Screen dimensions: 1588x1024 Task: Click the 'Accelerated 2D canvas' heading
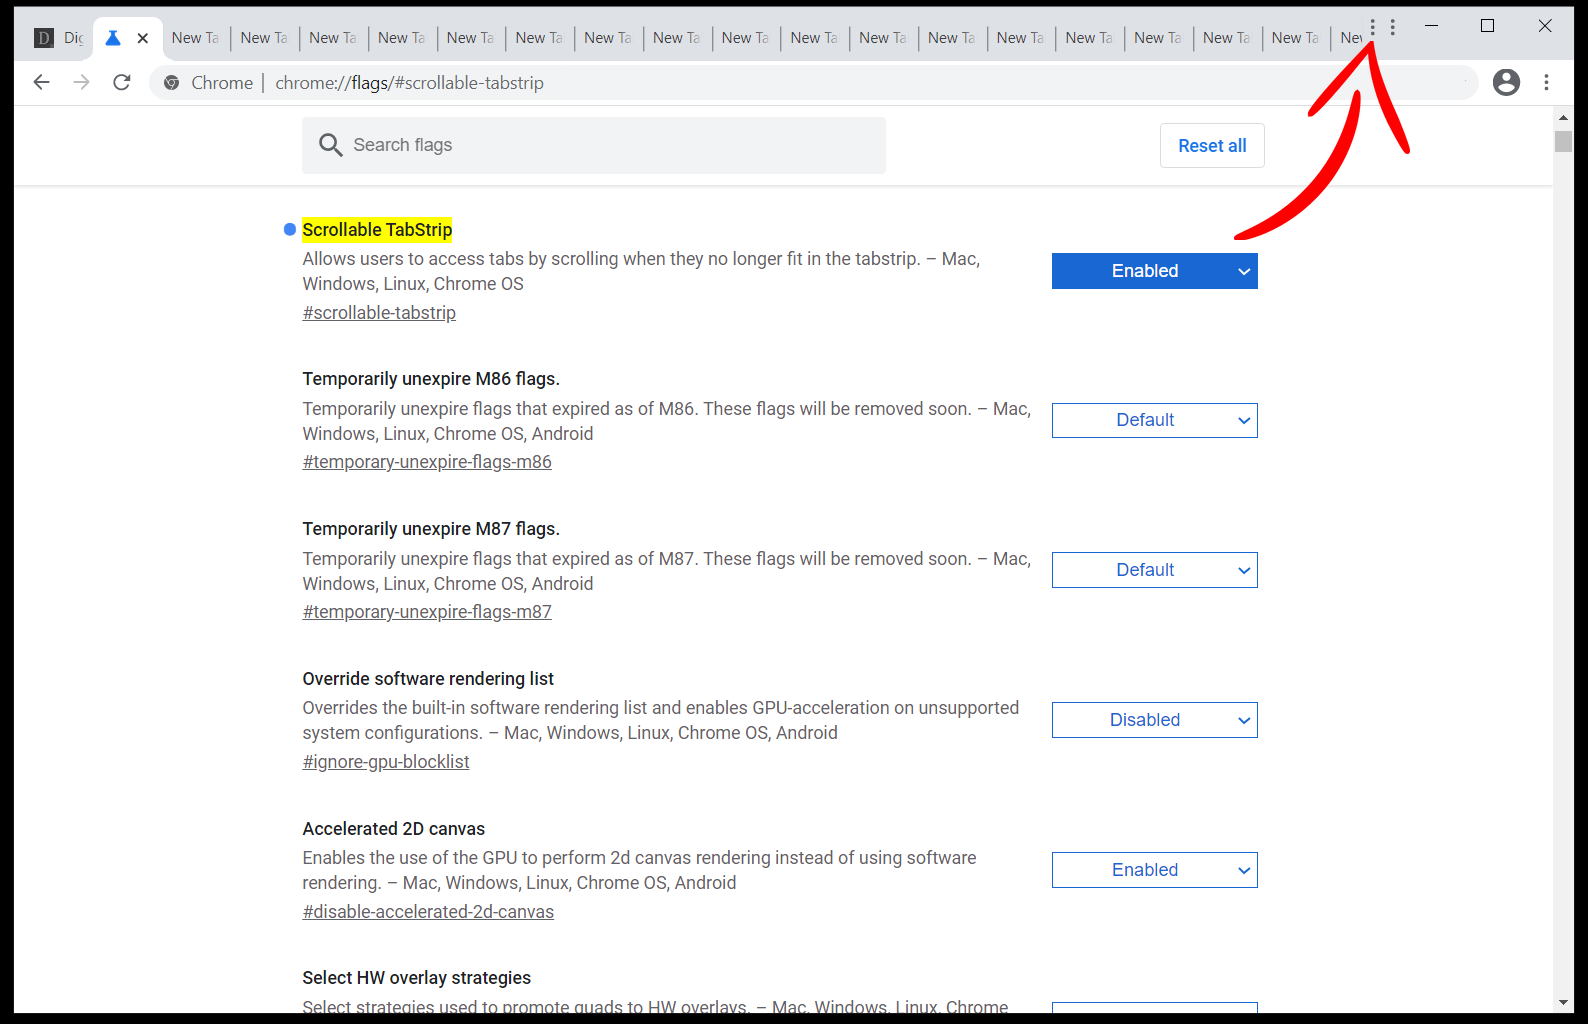[393, 829]
